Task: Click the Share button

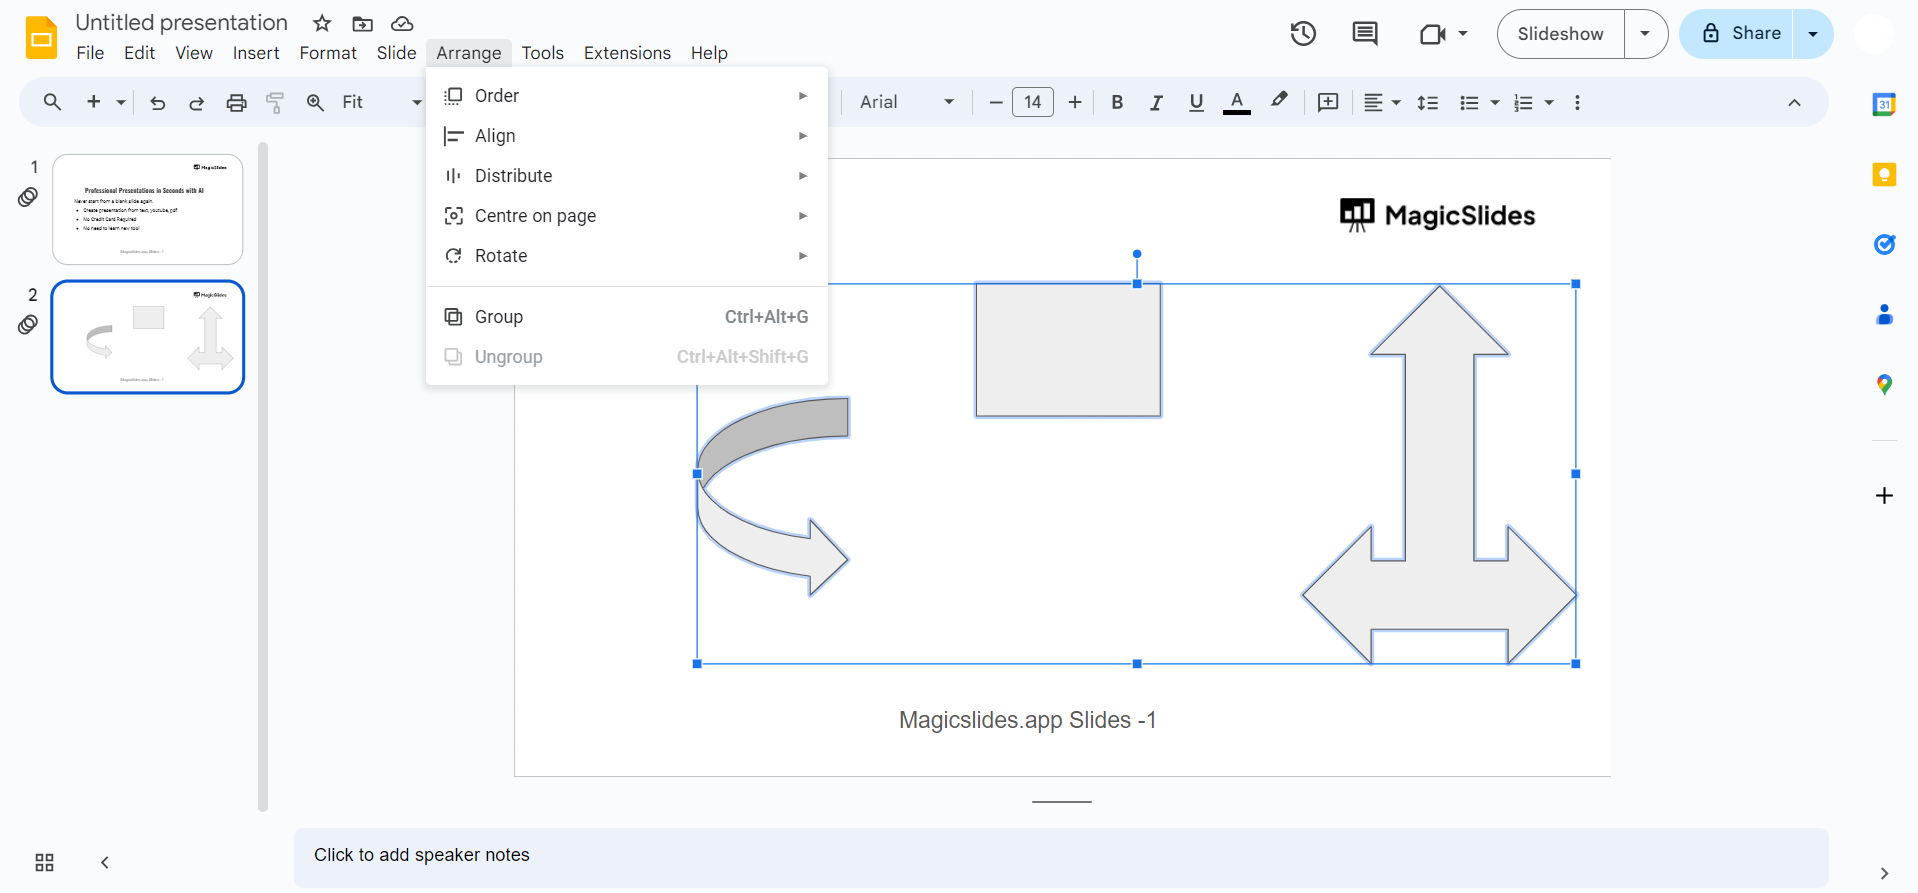Action: point(1737,34)
